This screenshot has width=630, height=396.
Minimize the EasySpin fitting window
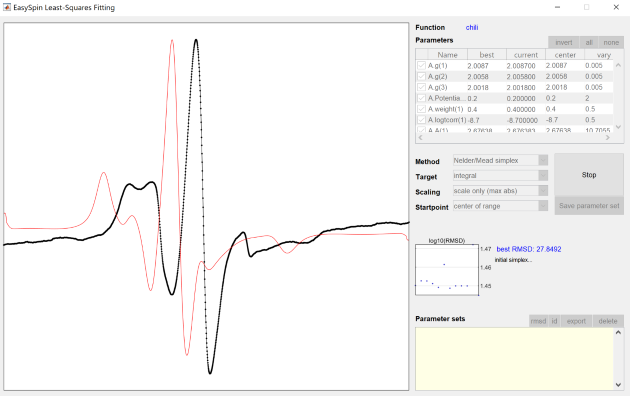click(557, 7)
